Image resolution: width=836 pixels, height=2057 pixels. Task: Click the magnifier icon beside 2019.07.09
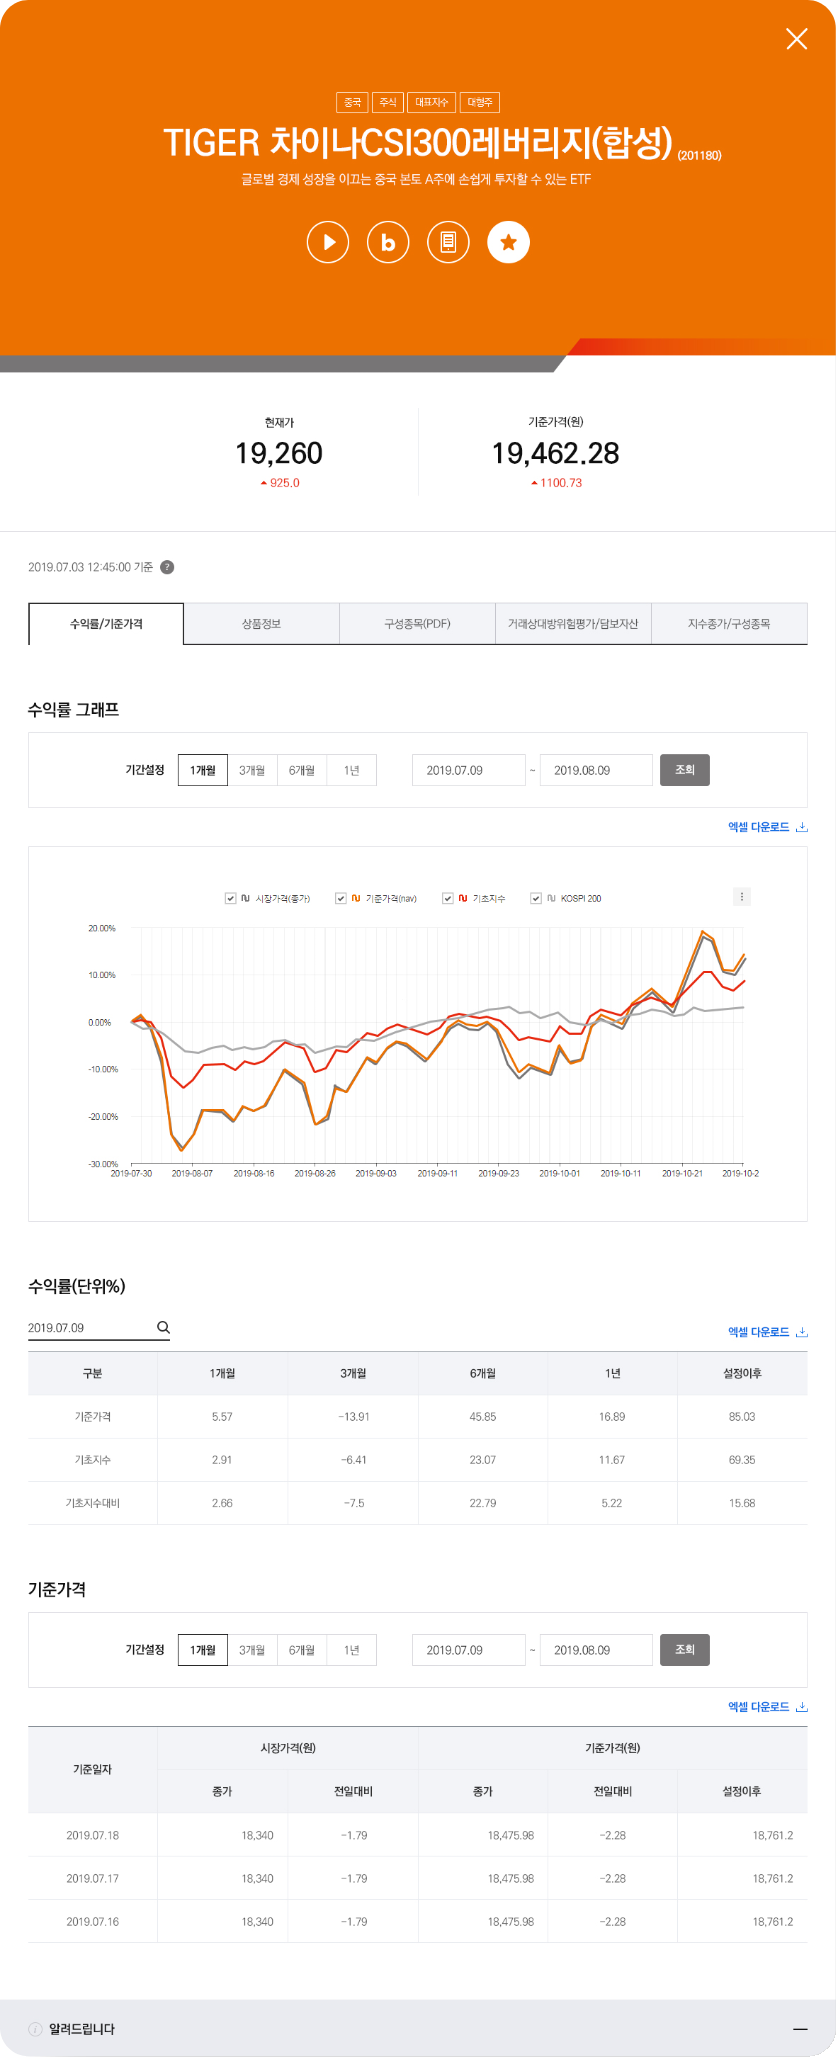click(x=163, y=1327)
